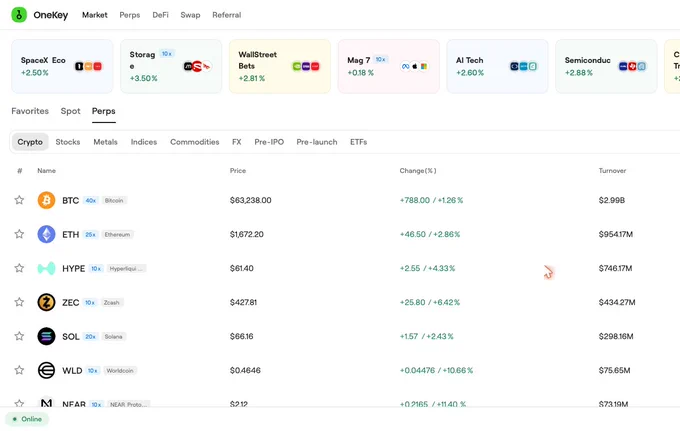Image resolution: width=680 pixels, height=431 pixels.
Task: Click the Worldcoin WLD icon
Action: coord(46,370)
